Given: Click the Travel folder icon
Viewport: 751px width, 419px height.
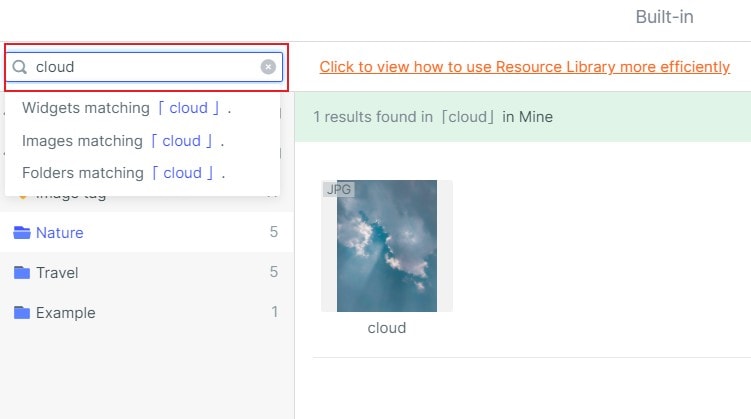Looking at the screenshot, I should coord(22,273).
